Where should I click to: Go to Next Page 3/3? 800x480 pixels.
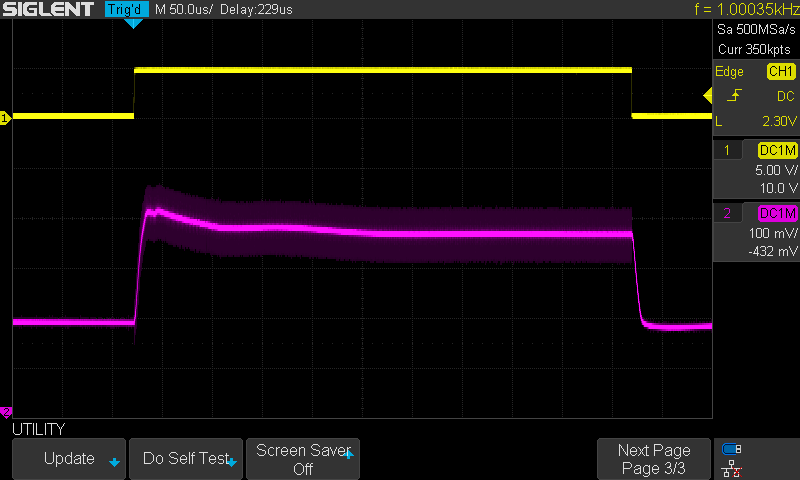pos(654,459)
